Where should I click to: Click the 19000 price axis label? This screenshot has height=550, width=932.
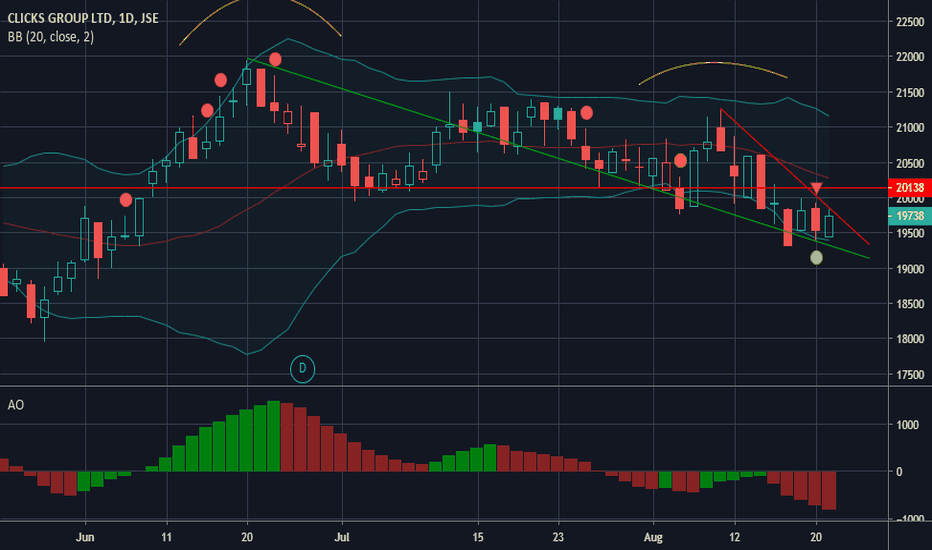910,269
